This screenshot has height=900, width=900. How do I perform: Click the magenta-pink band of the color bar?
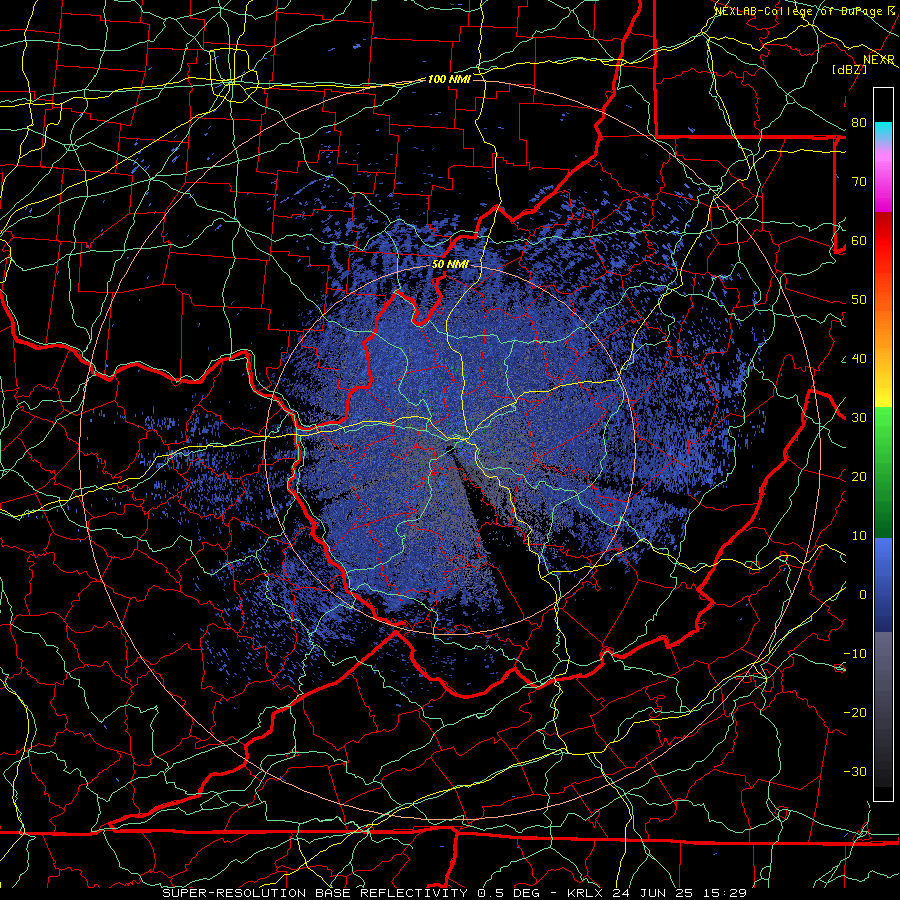883,178
